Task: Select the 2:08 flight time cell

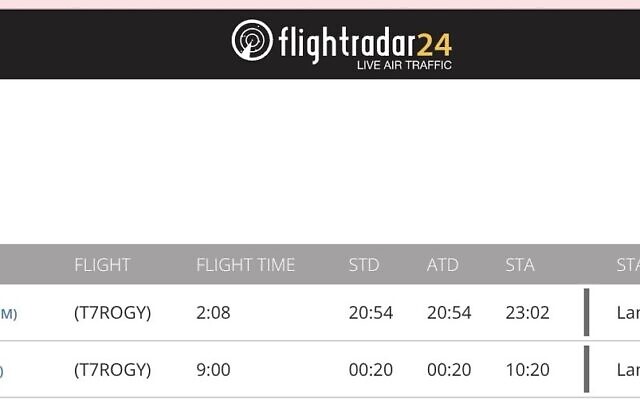Action: [213, 313]
